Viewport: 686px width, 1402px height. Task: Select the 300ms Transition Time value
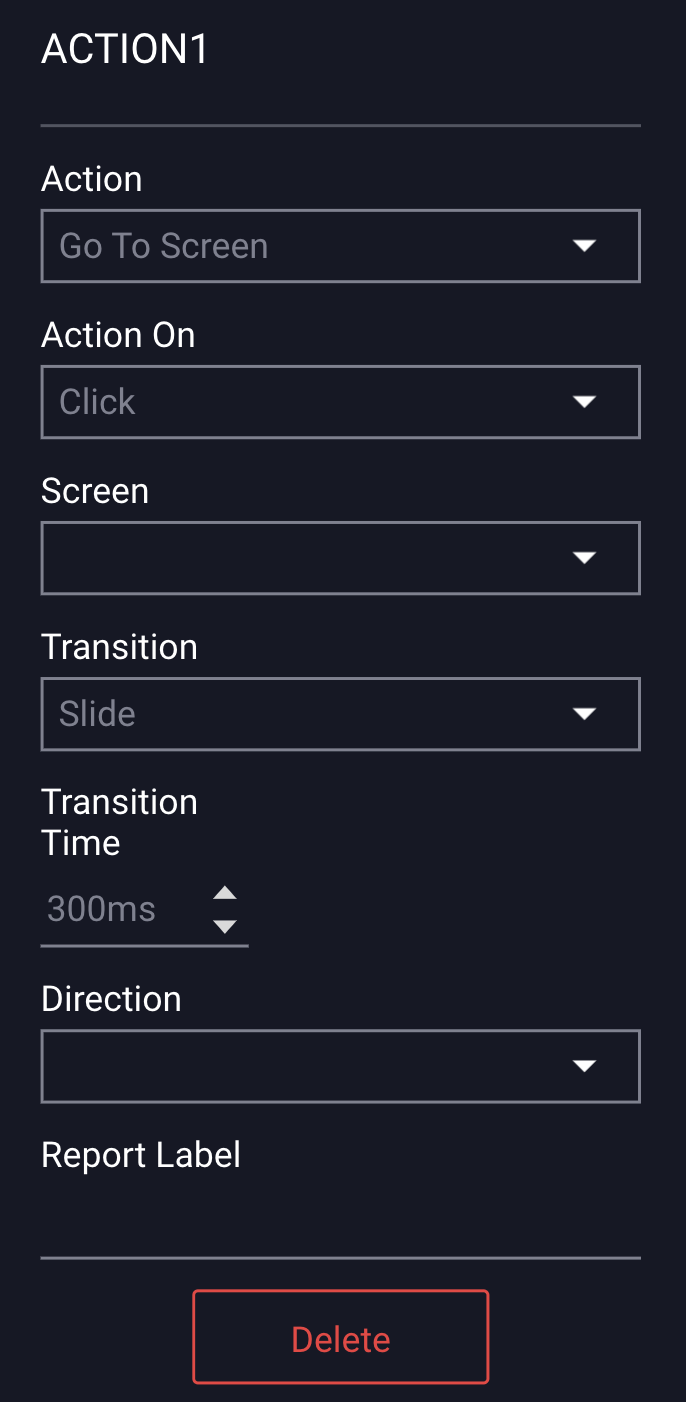[x=100, y=909]
